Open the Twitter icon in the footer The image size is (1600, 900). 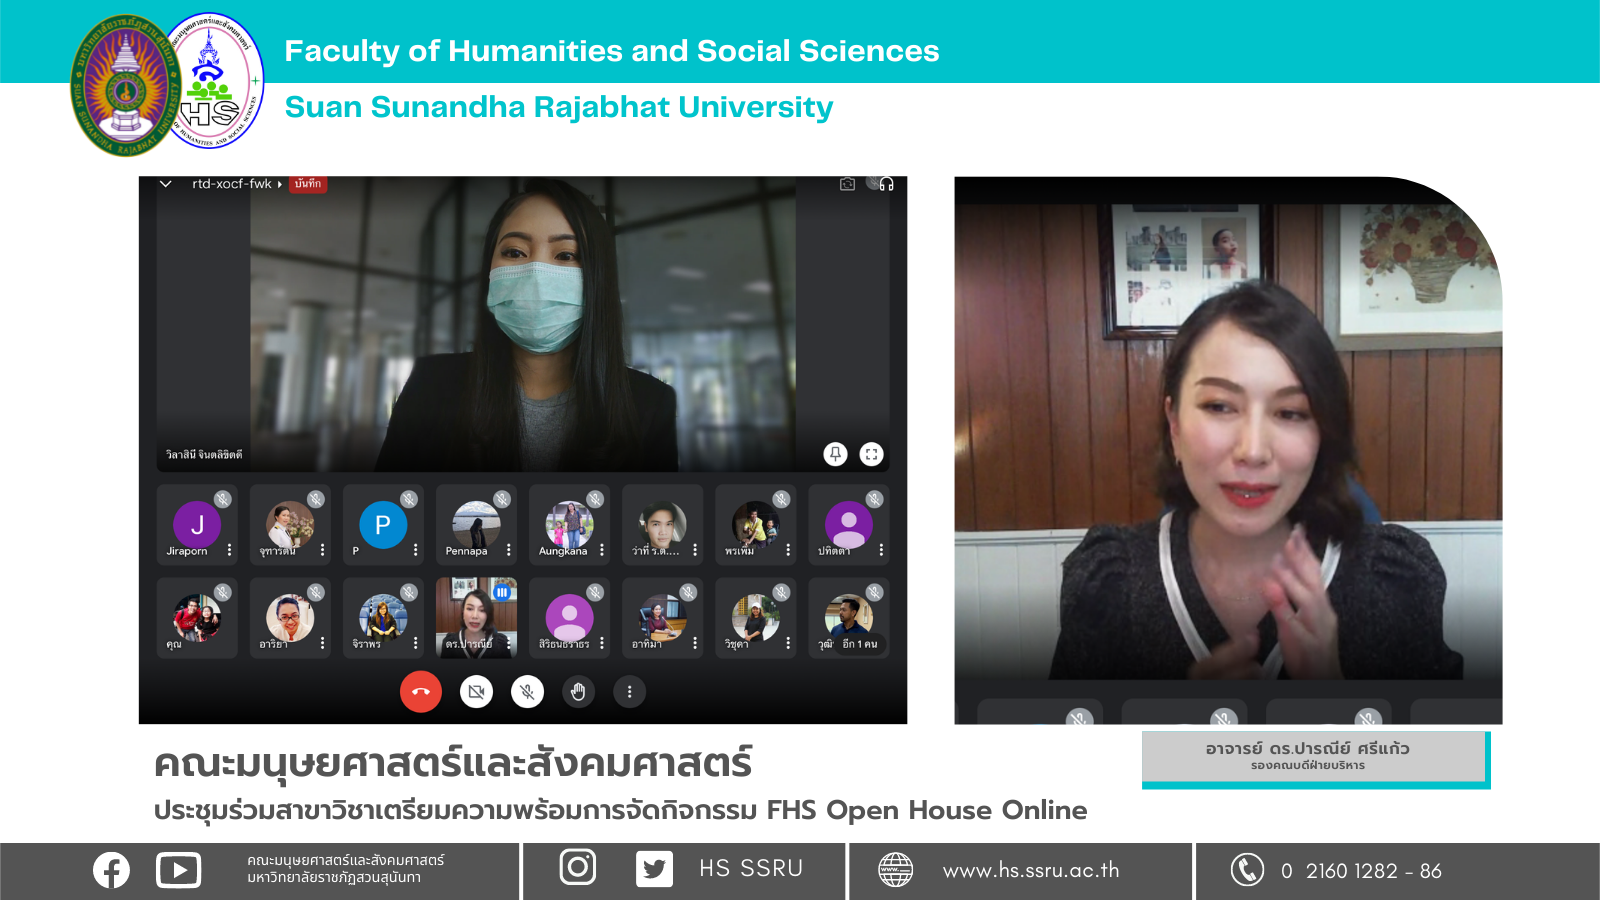point(654,869)
